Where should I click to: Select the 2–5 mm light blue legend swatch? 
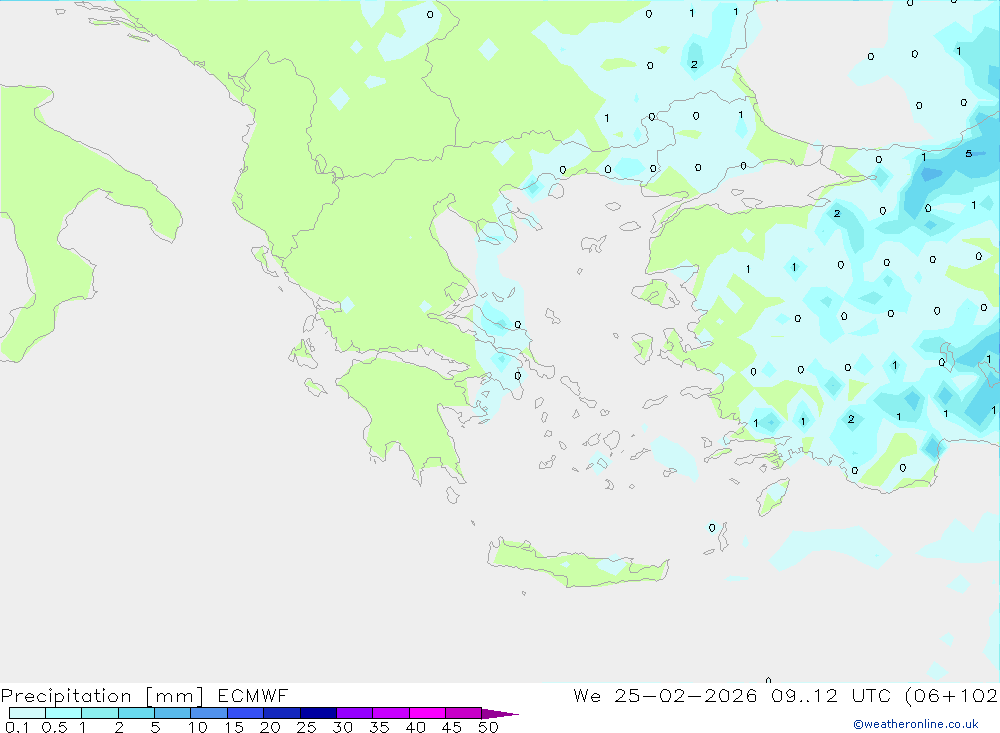(136, 713)
